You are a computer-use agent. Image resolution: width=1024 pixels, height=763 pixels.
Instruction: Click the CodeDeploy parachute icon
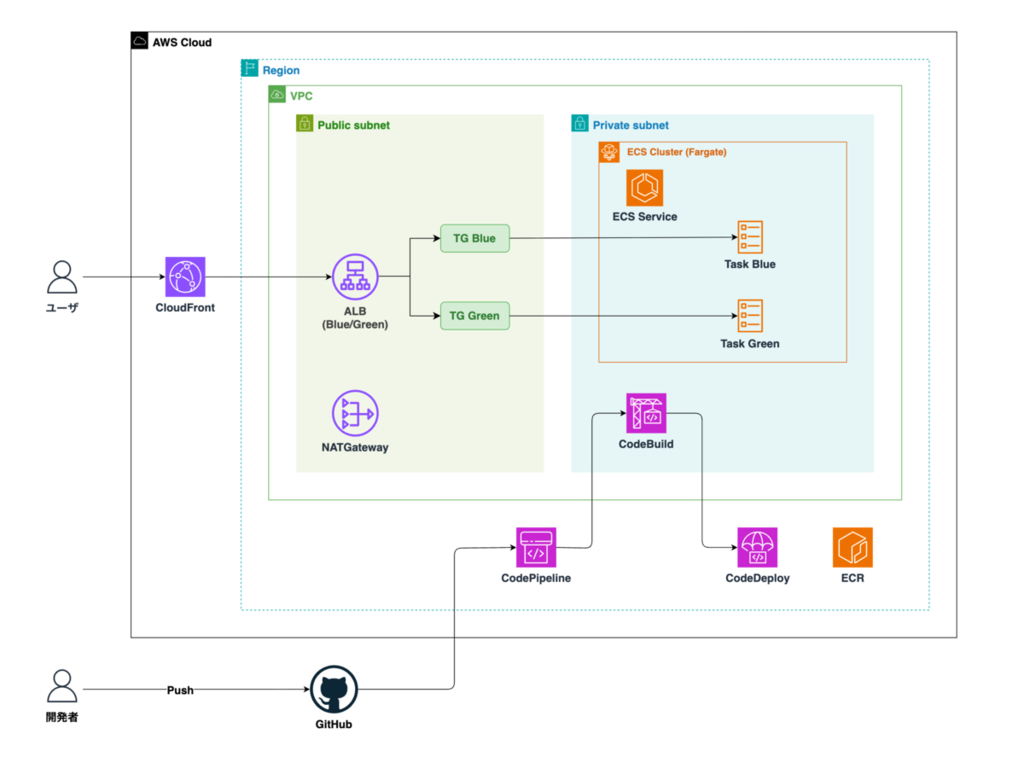(x=758, y=547)
